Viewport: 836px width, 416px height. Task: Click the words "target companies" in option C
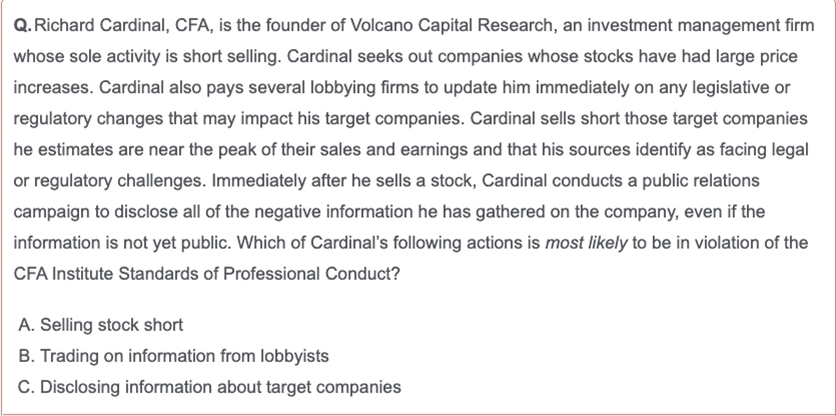tap(334, 387)
